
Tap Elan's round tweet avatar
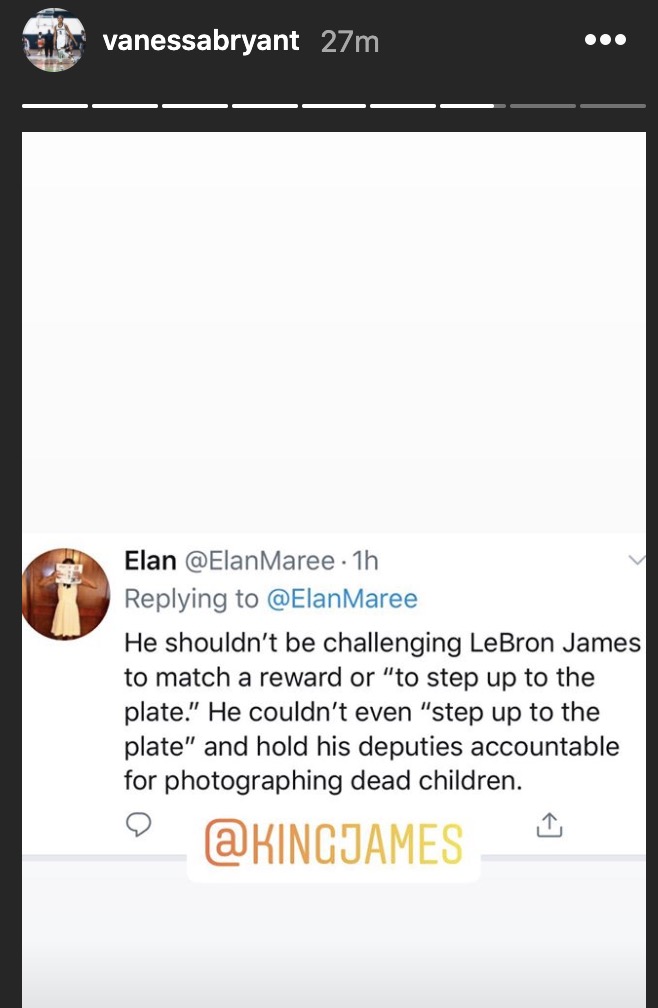click(66, 594)
